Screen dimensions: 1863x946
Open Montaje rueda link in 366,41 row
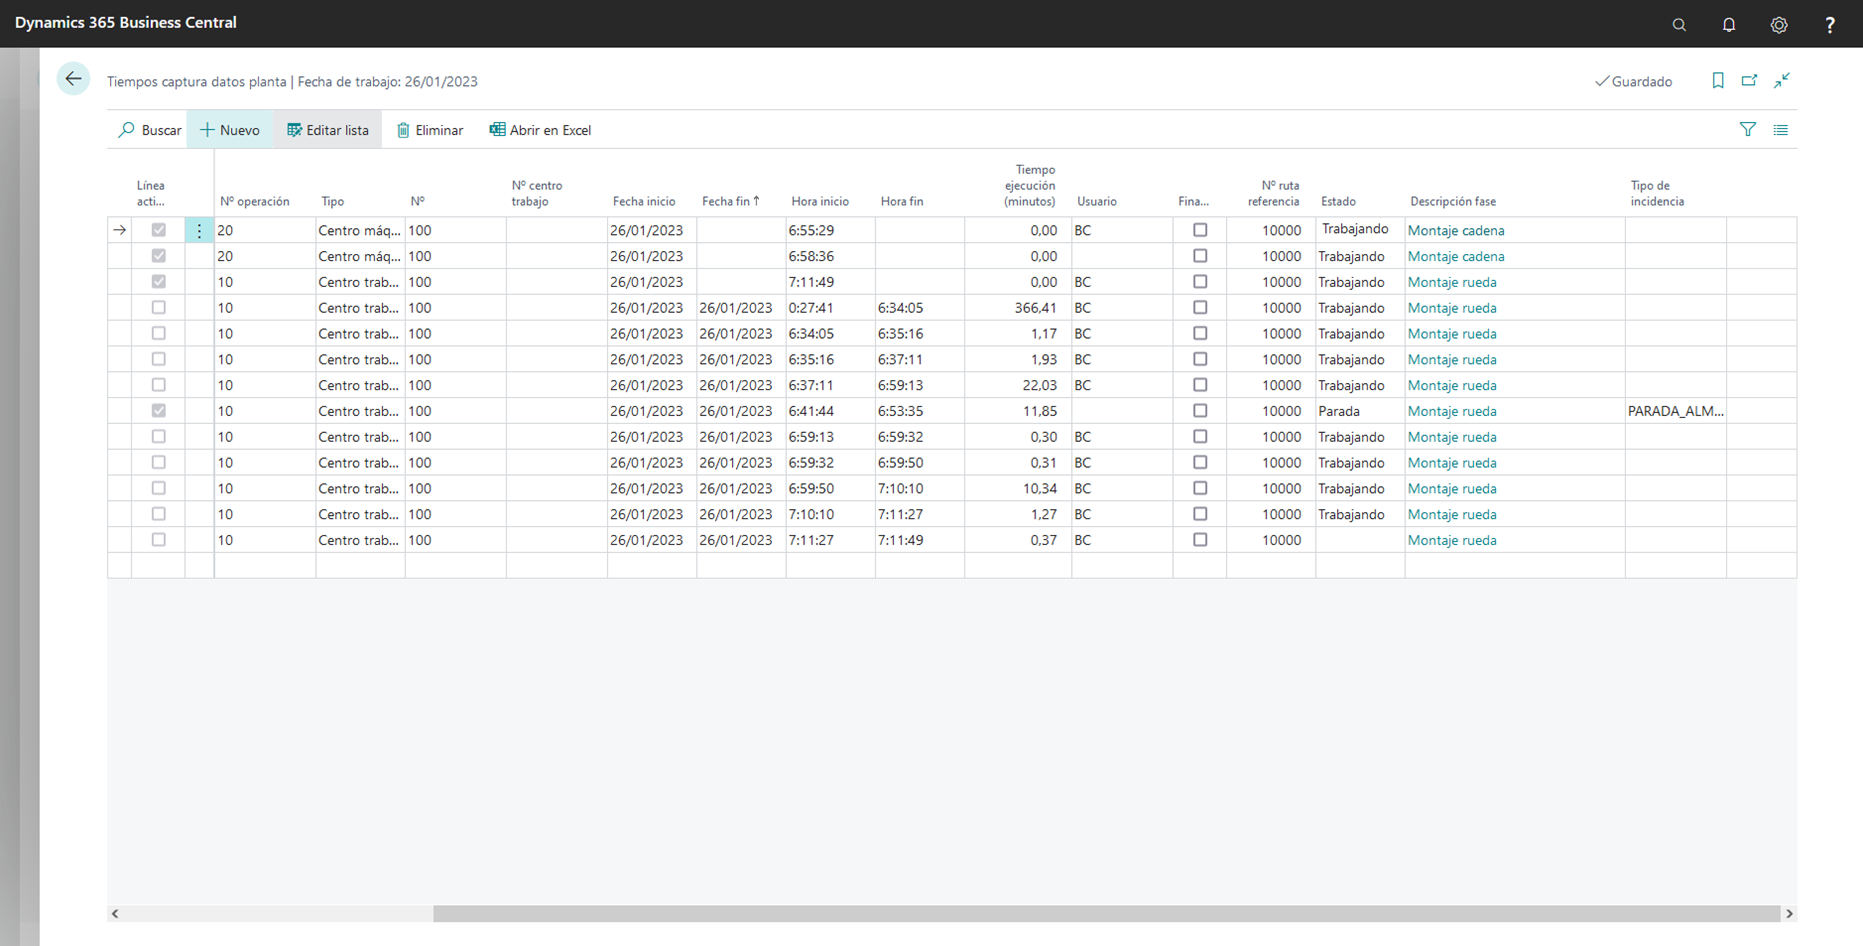tap(1452, 308)
